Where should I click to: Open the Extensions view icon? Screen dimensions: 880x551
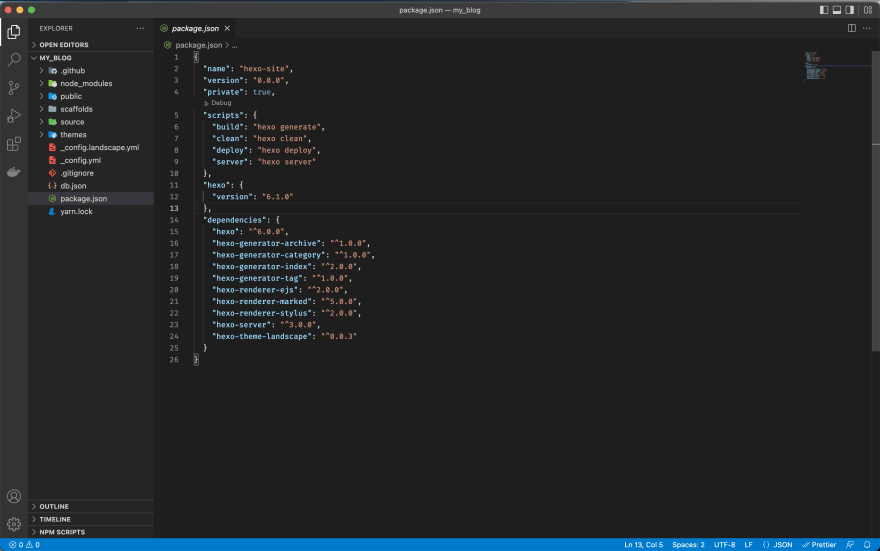coord(13,144)
